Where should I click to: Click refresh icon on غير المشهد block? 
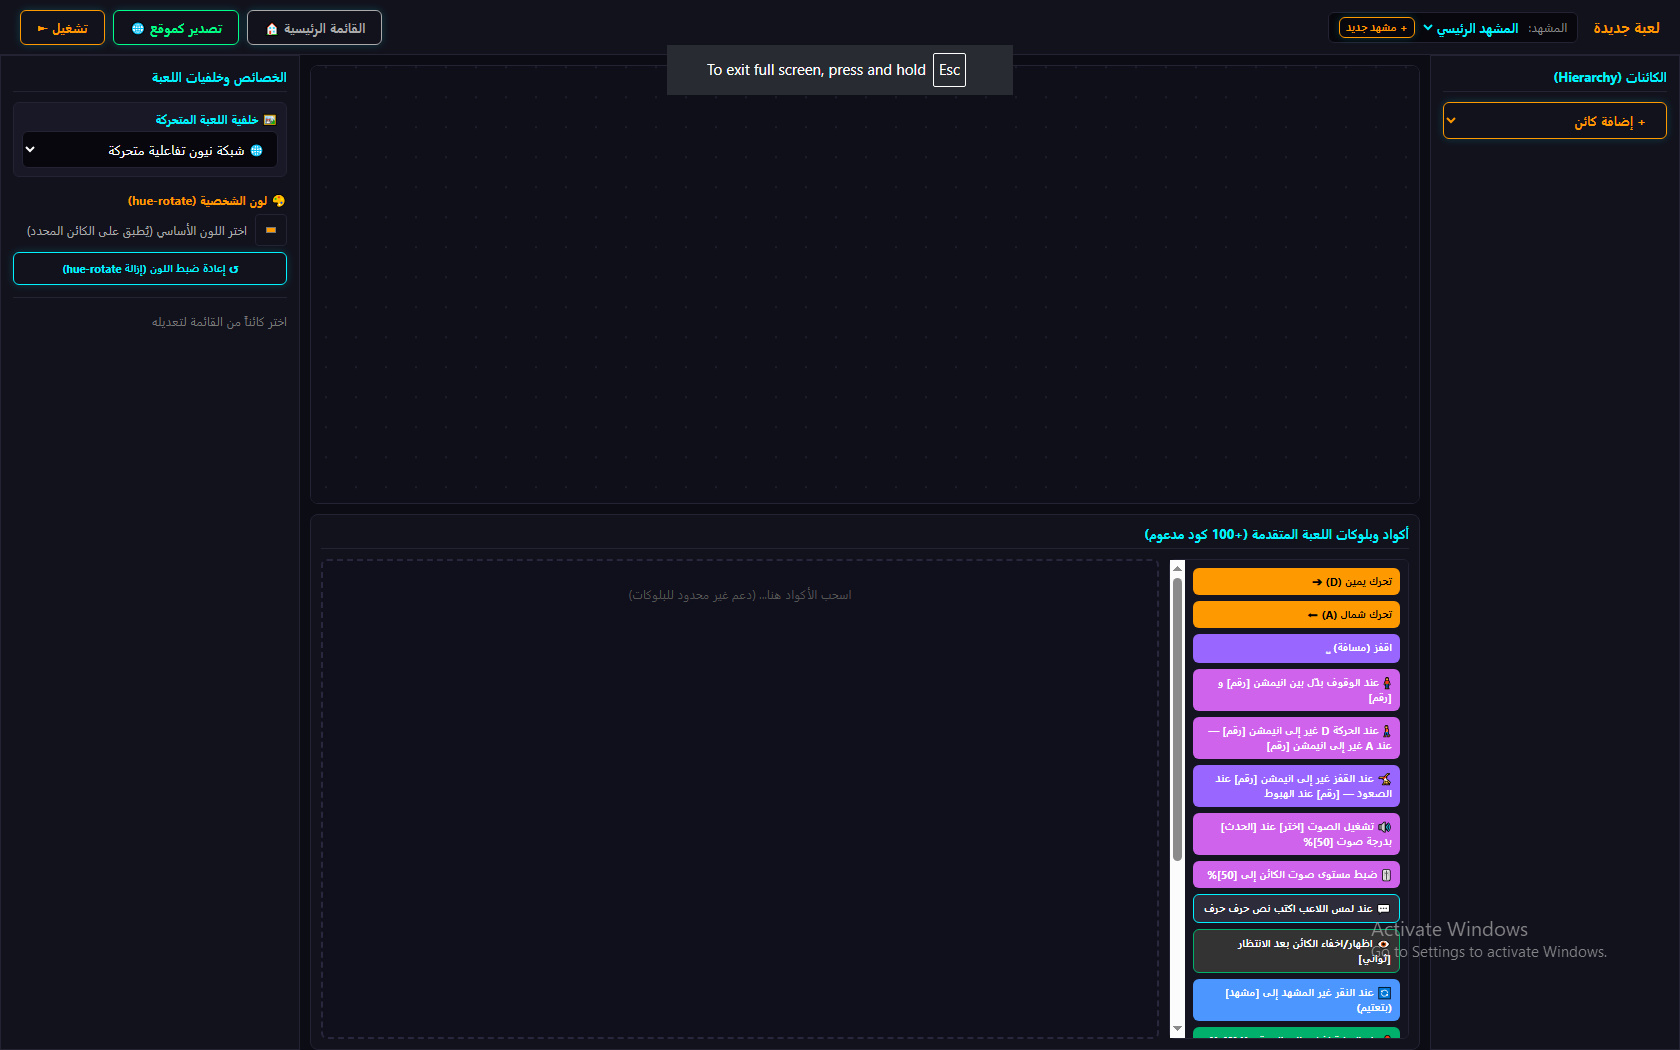click(1385, 993)
